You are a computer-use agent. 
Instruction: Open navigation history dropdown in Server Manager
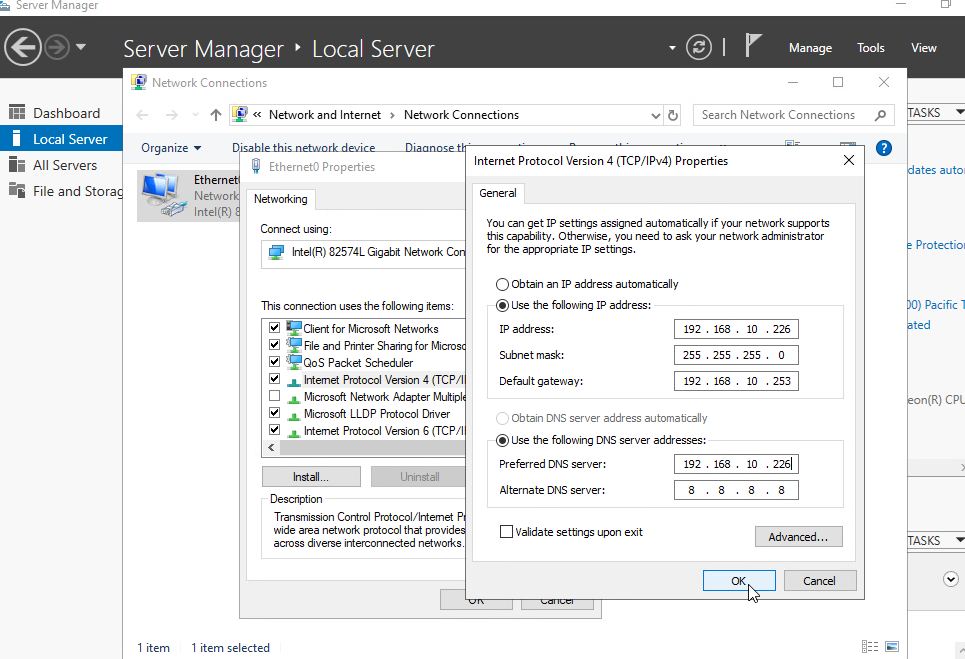point(81,47)
